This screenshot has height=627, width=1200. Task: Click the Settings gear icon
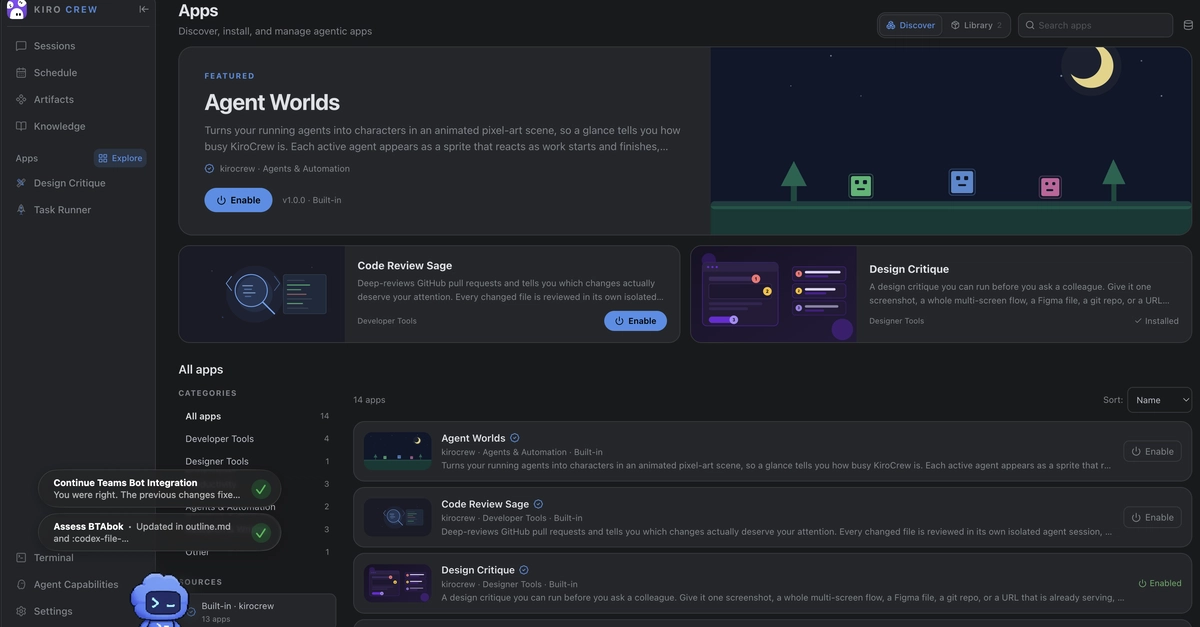coord(22,612)
